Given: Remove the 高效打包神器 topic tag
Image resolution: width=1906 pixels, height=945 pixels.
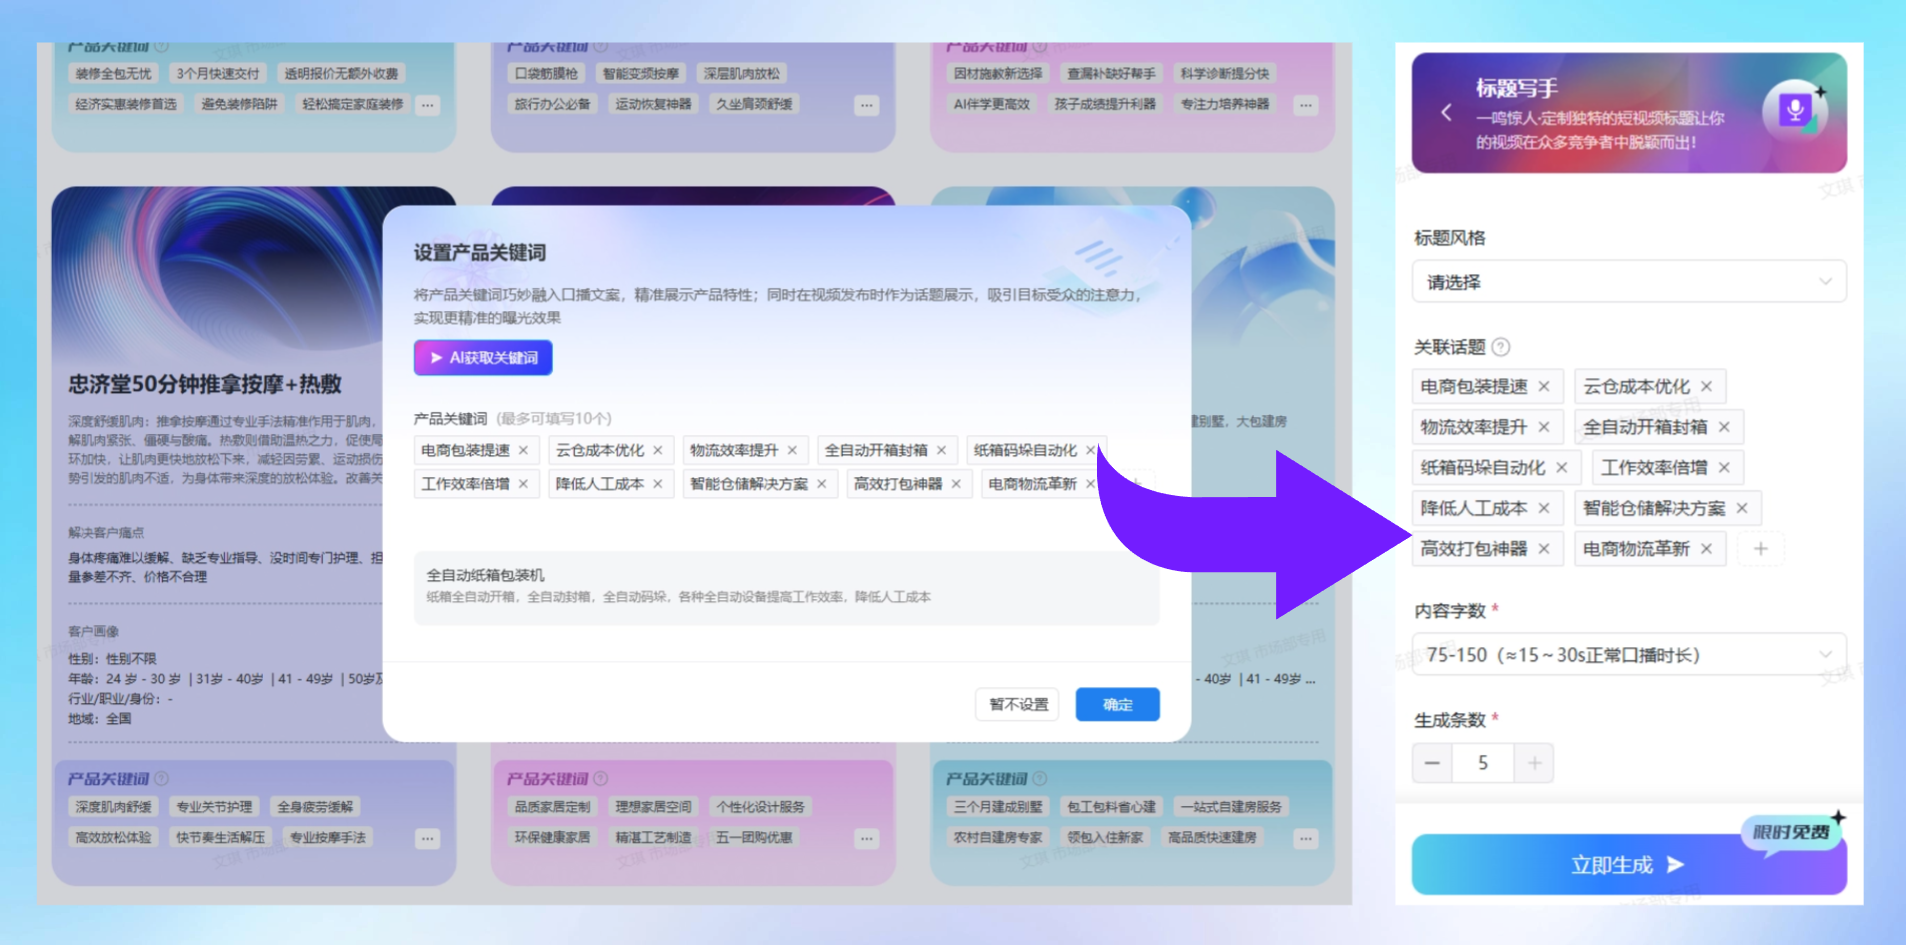Looking at the screenshot, I should tap(1546, 548).
